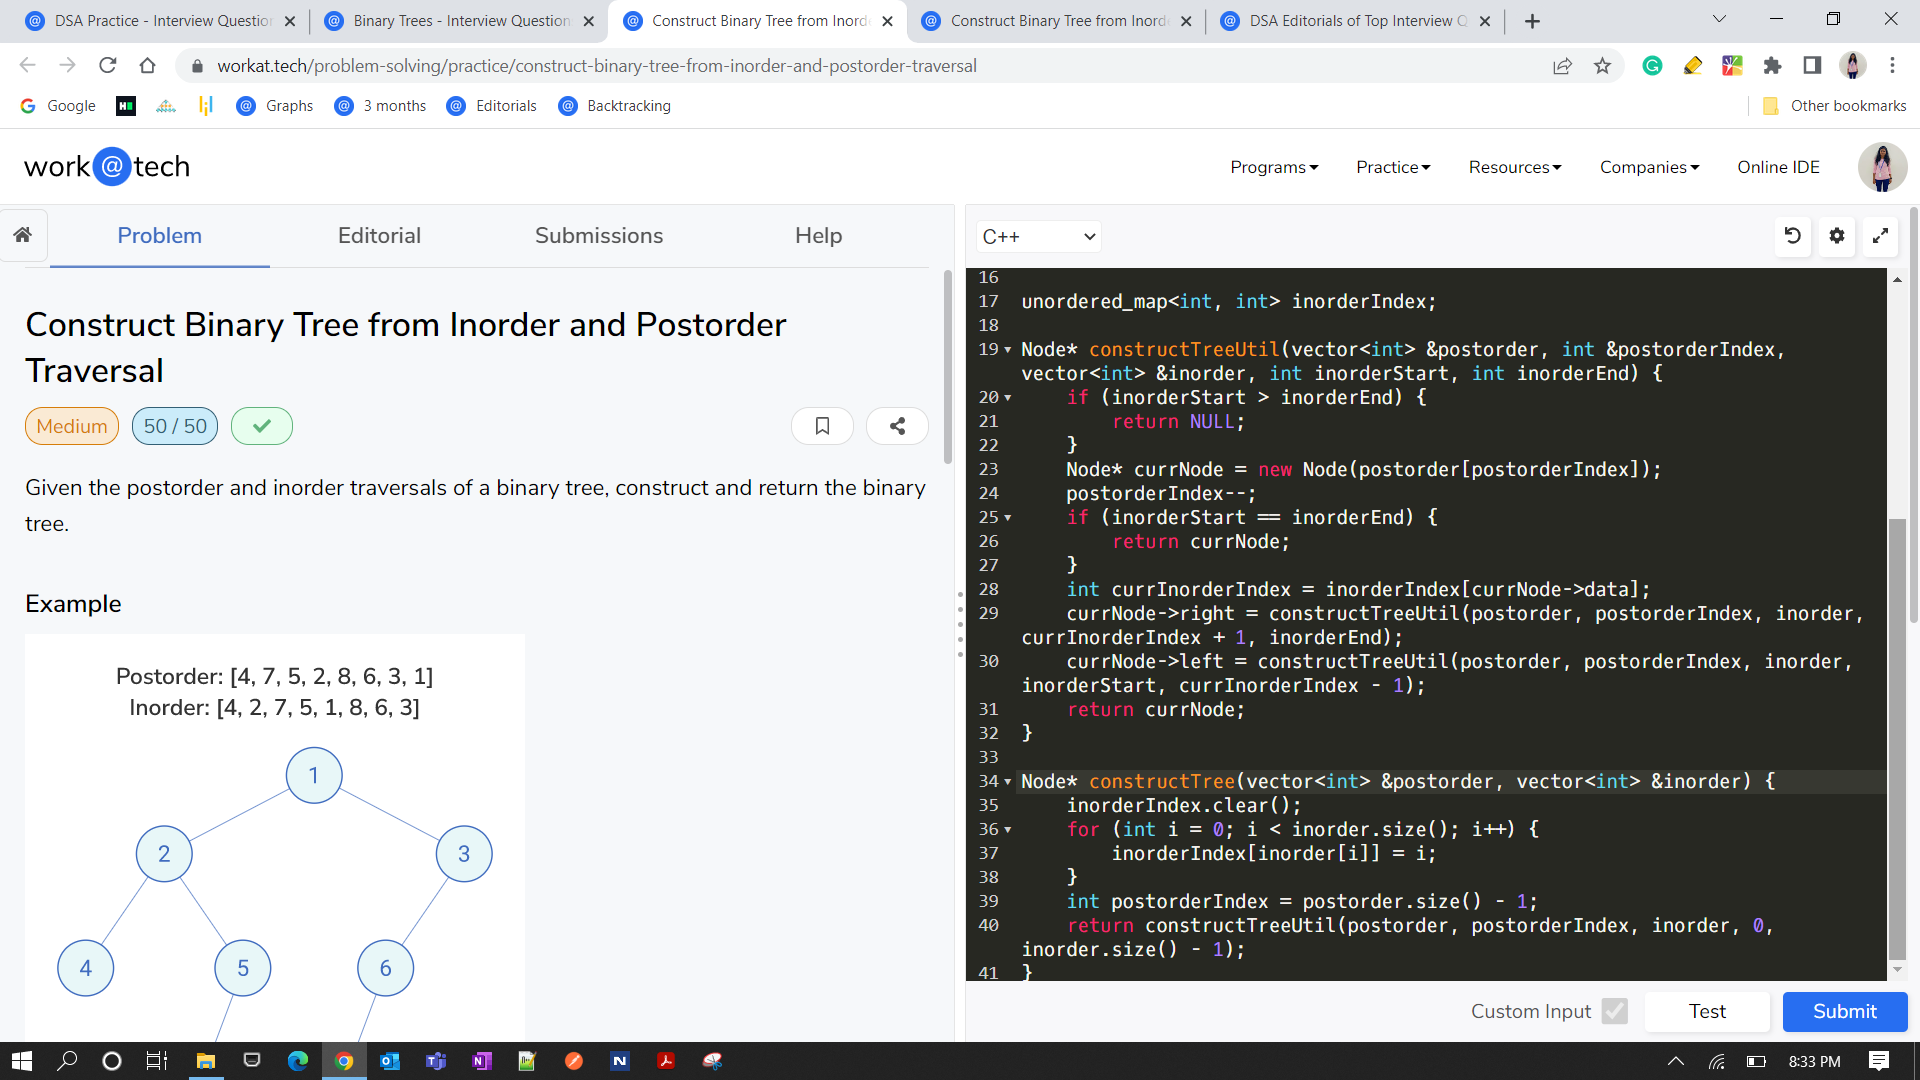This screenshot has width=1920, height=1080.
Task: Open Chrome tab search chevron
Action: click(x=1719, y=19)
